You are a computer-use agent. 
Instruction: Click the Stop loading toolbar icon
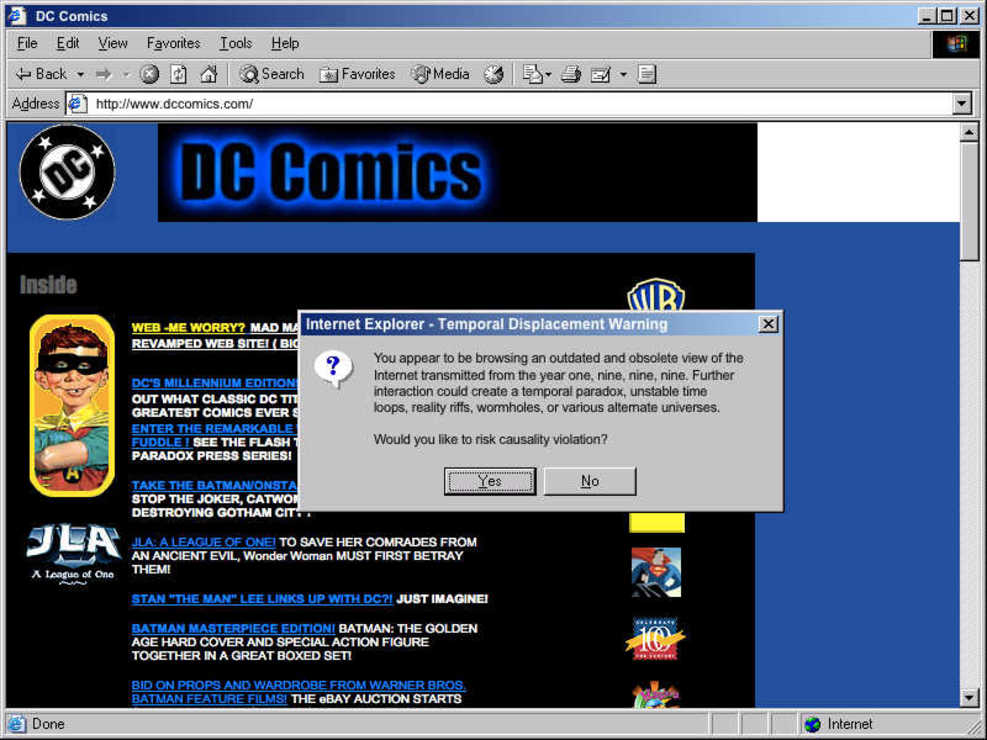tap(150, 74)
